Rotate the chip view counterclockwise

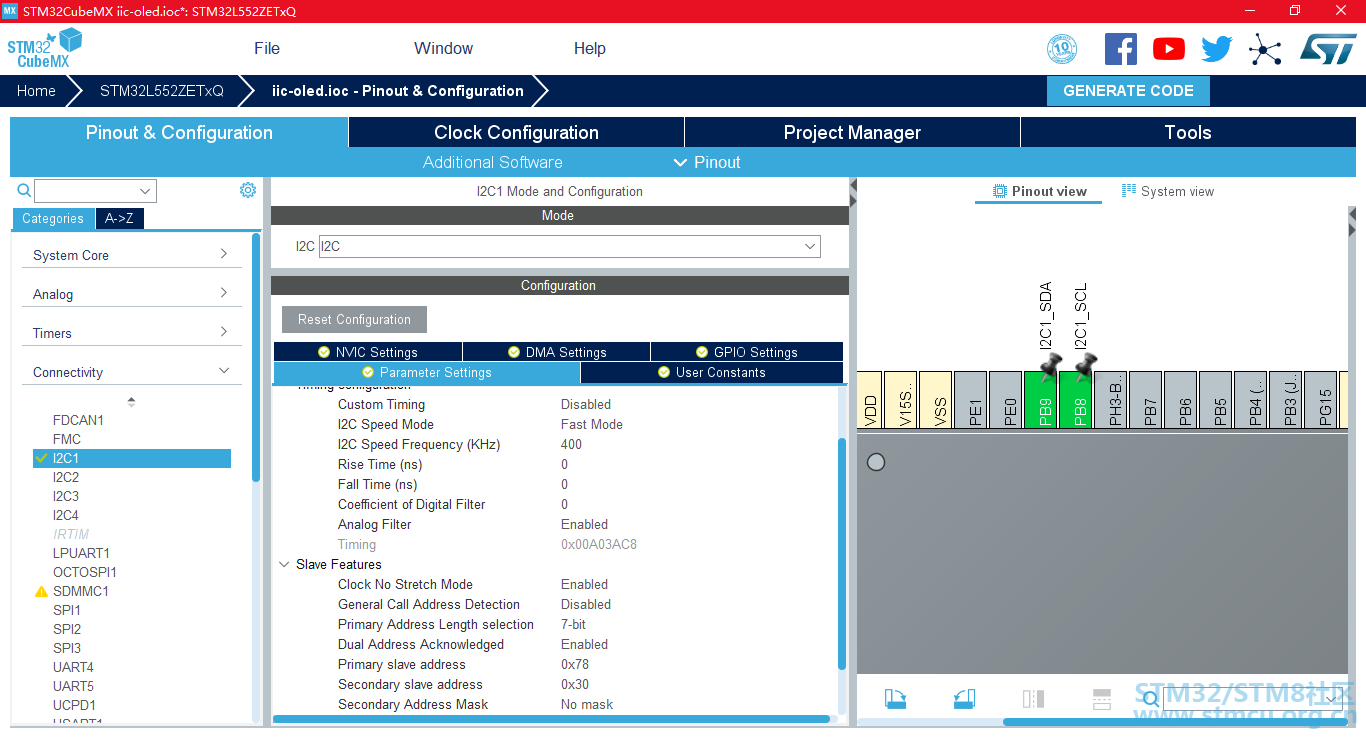[964, 699]
